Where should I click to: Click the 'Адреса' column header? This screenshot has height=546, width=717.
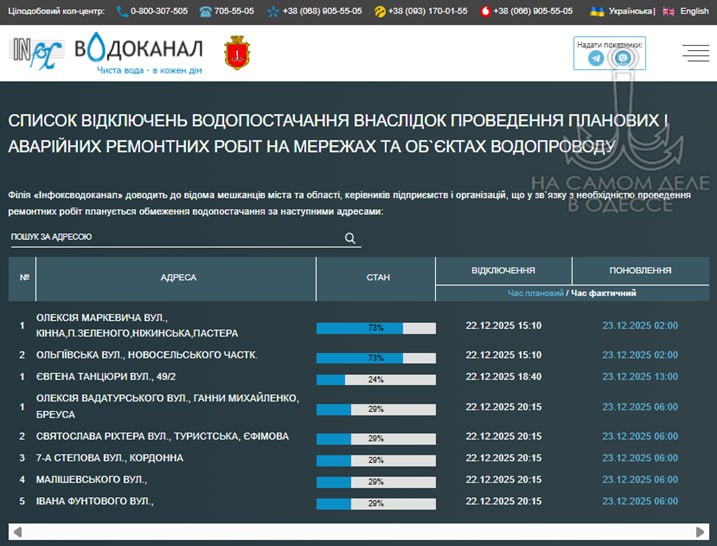point(178,277)
